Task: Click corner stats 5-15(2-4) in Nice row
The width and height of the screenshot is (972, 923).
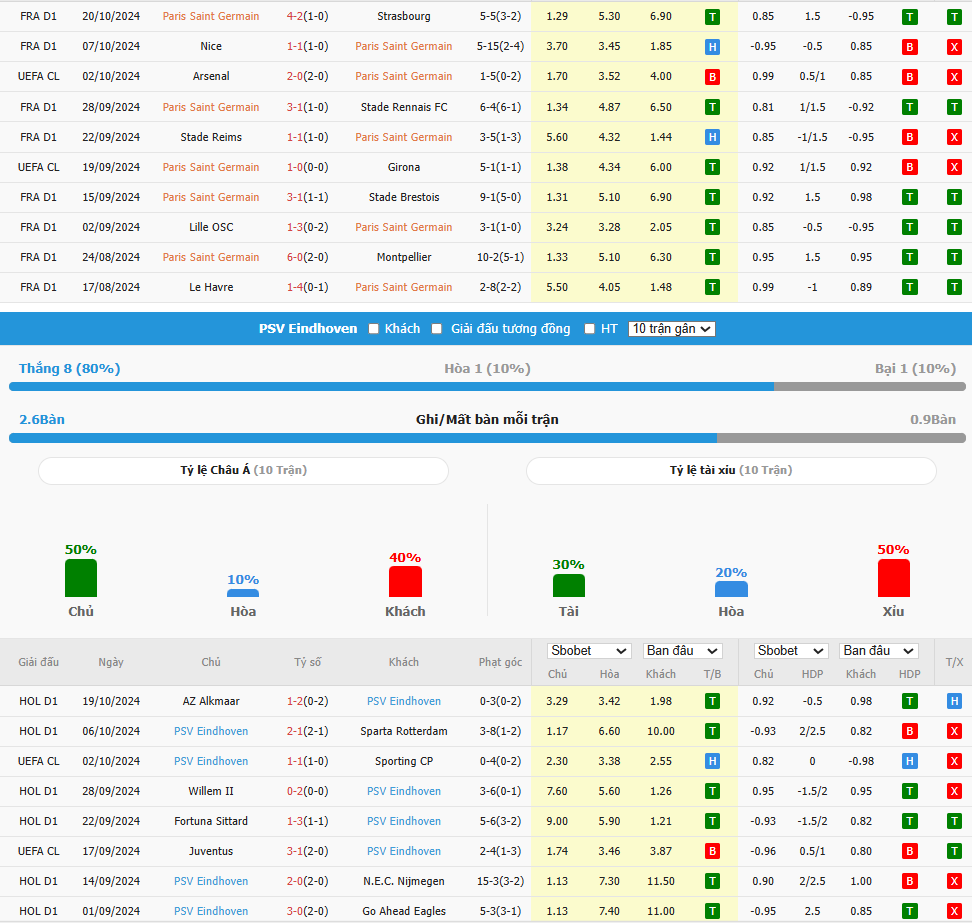Action: click(500, 46)
